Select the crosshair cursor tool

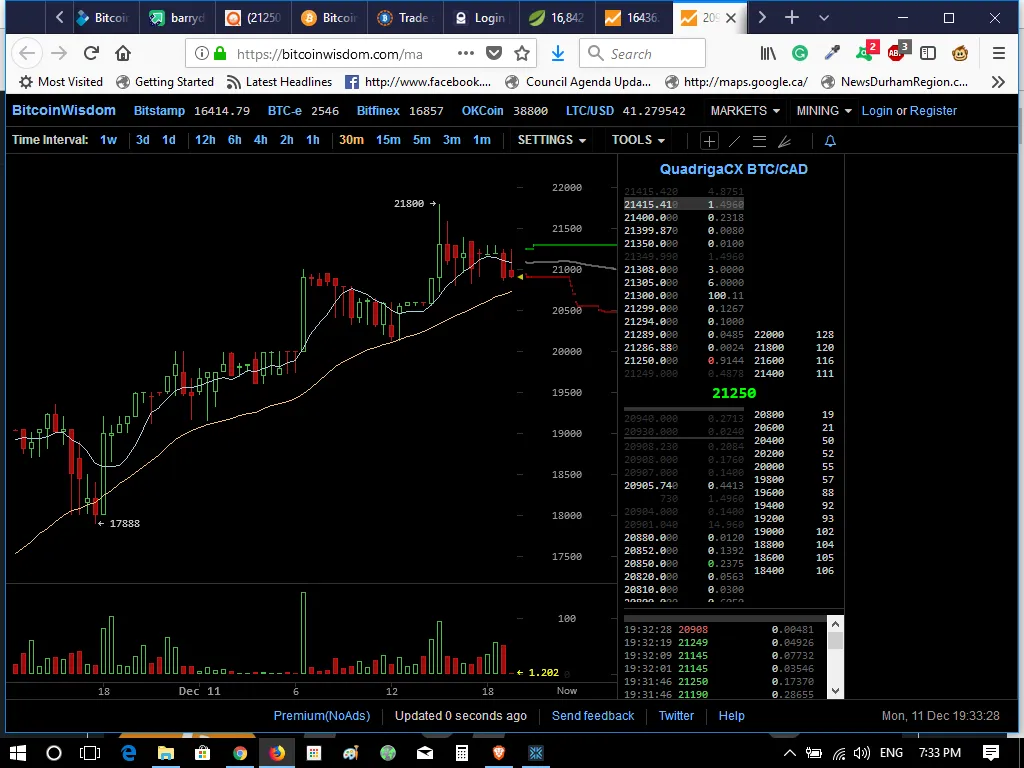click(709, 140)
